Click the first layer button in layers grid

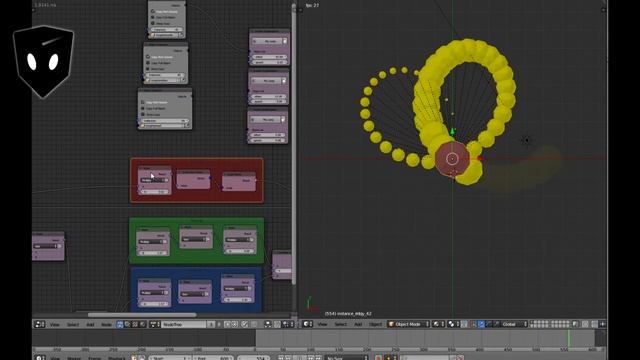[x=532, y=322]
